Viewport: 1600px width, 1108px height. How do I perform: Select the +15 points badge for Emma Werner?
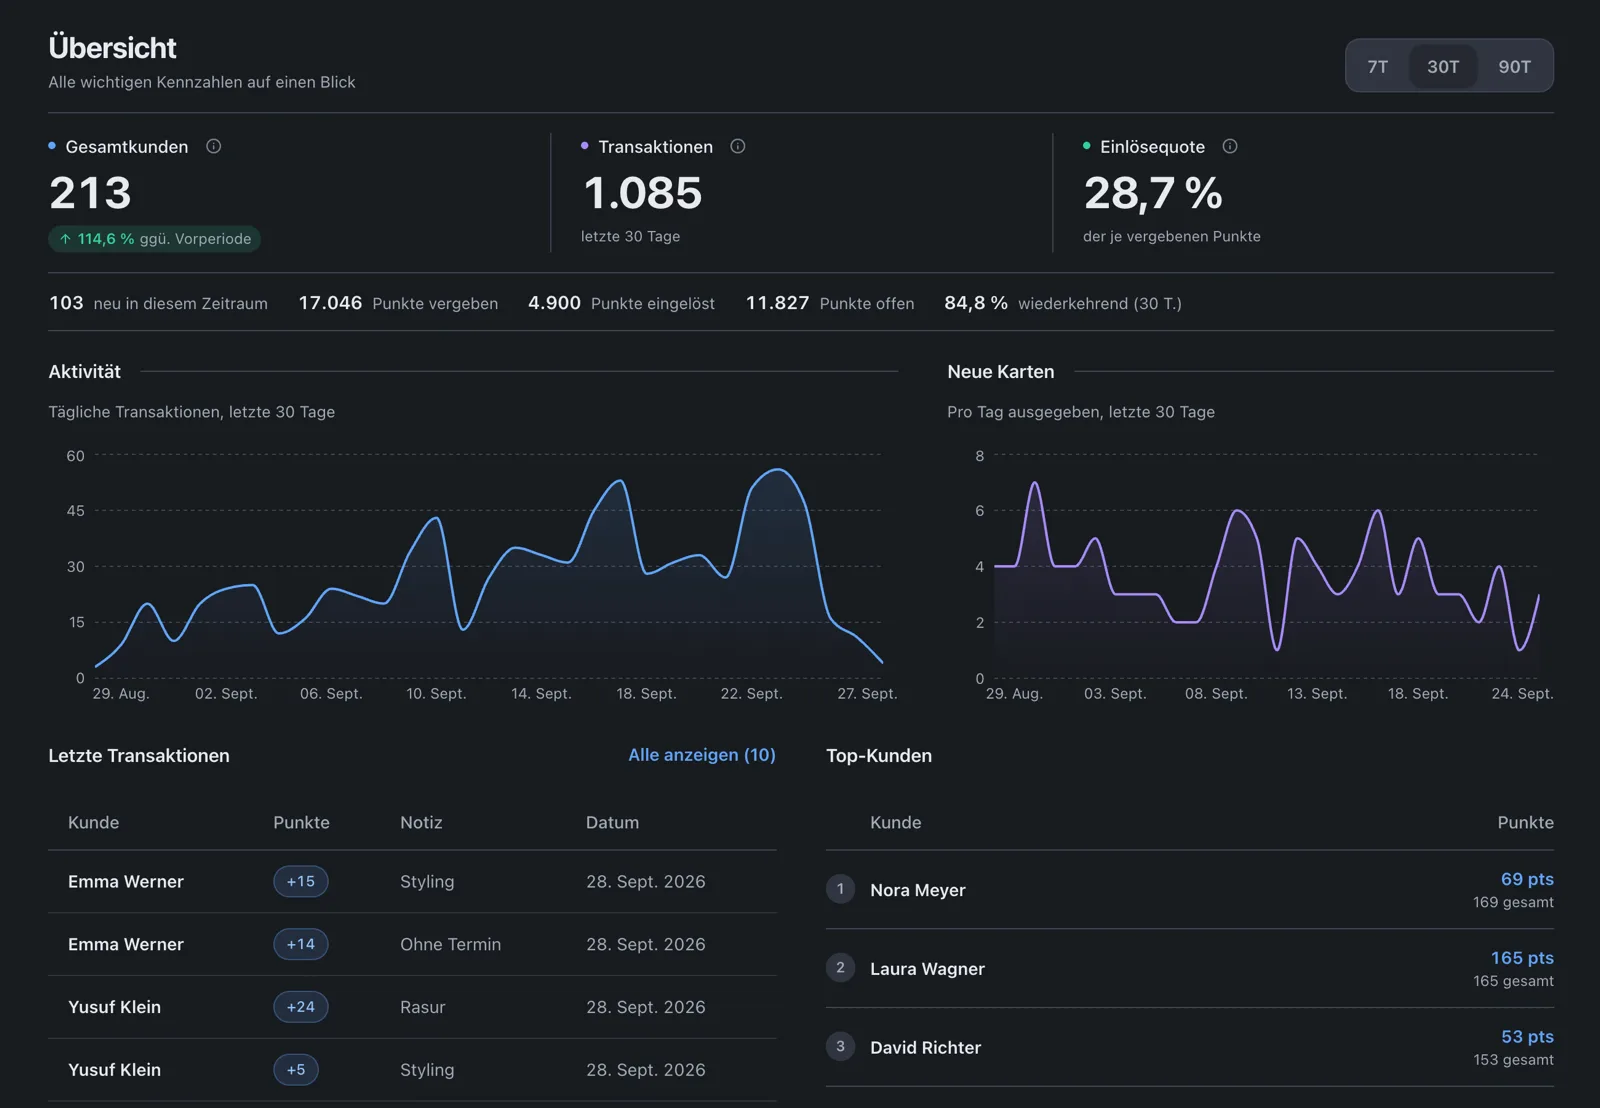pyautogui.click(x=301, y=881)
